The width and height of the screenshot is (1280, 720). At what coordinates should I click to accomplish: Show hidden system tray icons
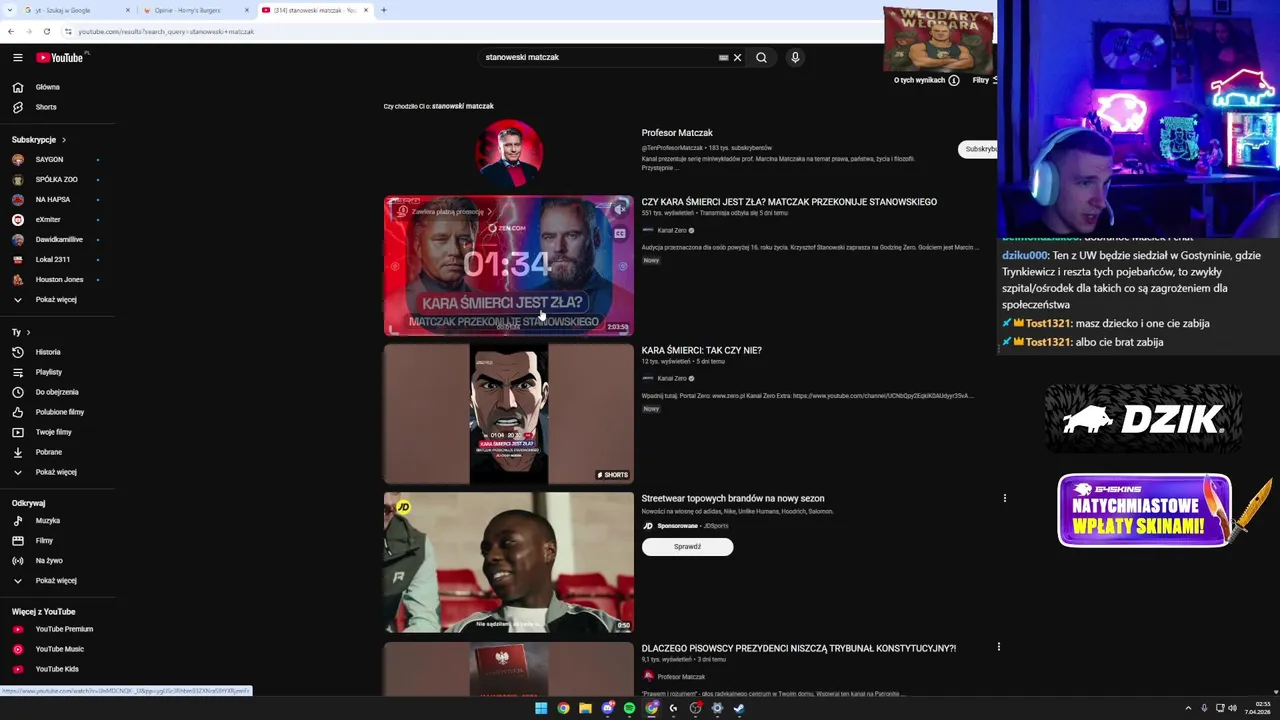pyautogui.click(x=1188, y=708)
